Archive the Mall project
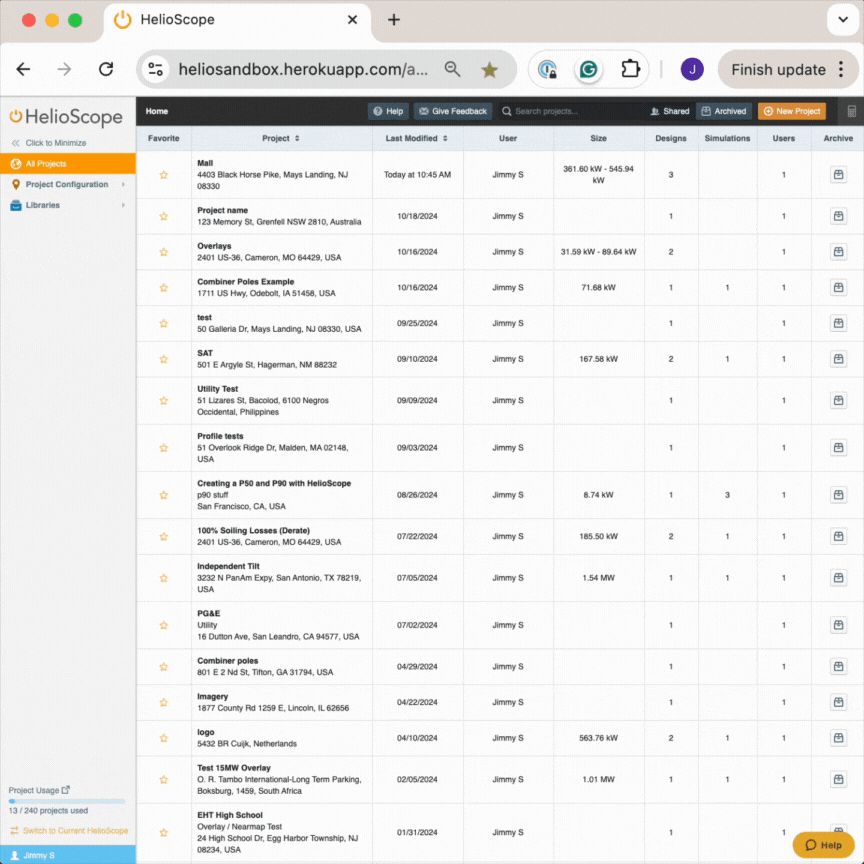The image size is (864, 864). pos(838,175)
